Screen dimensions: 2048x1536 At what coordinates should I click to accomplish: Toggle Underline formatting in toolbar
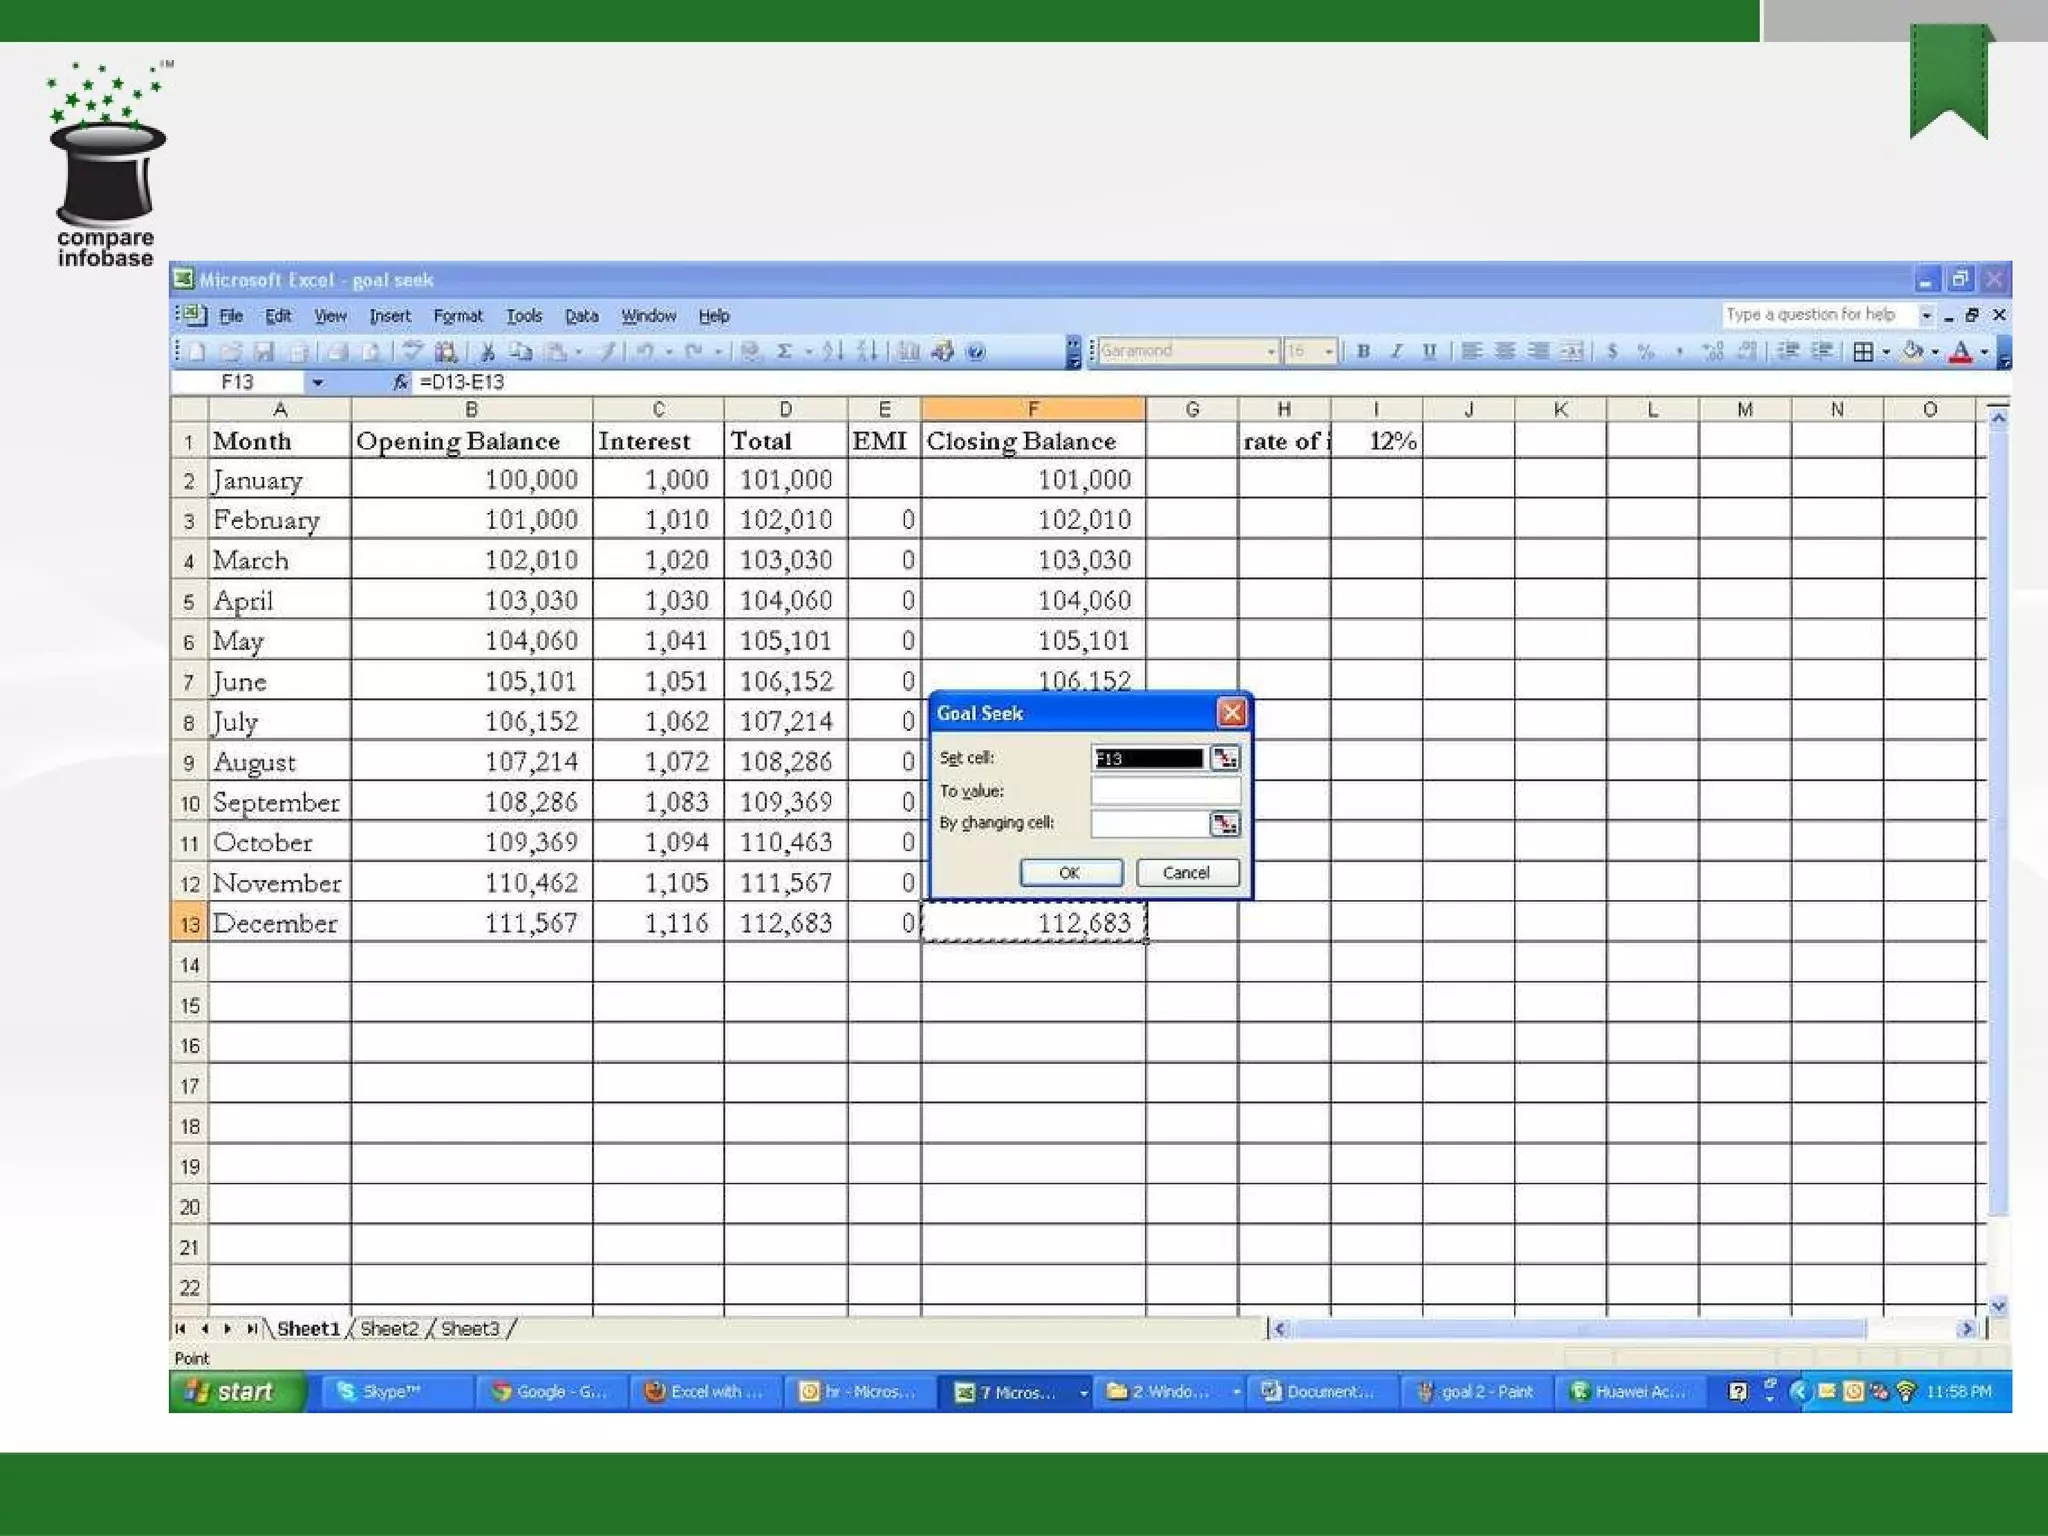tap(1429, 351)
